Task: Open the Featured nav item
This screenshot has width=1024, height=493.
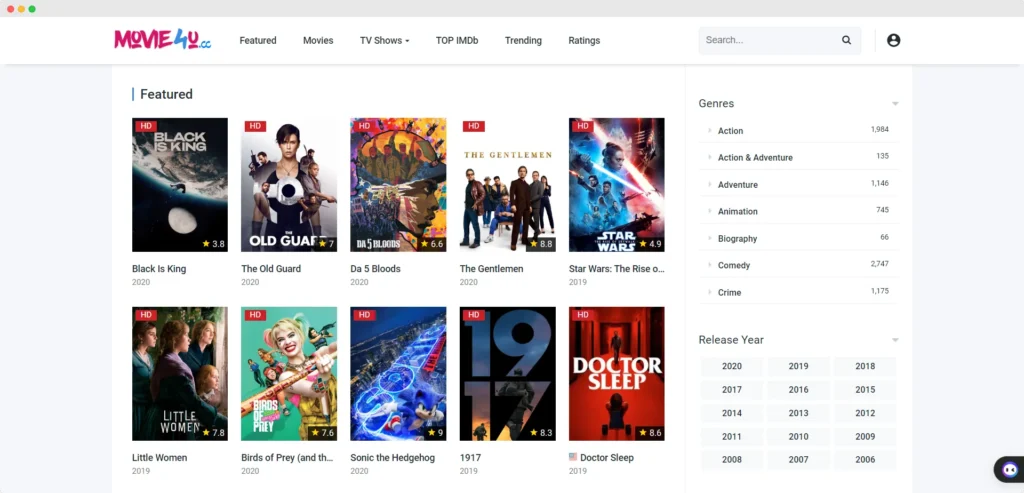Action: click(x=258, y=40)
